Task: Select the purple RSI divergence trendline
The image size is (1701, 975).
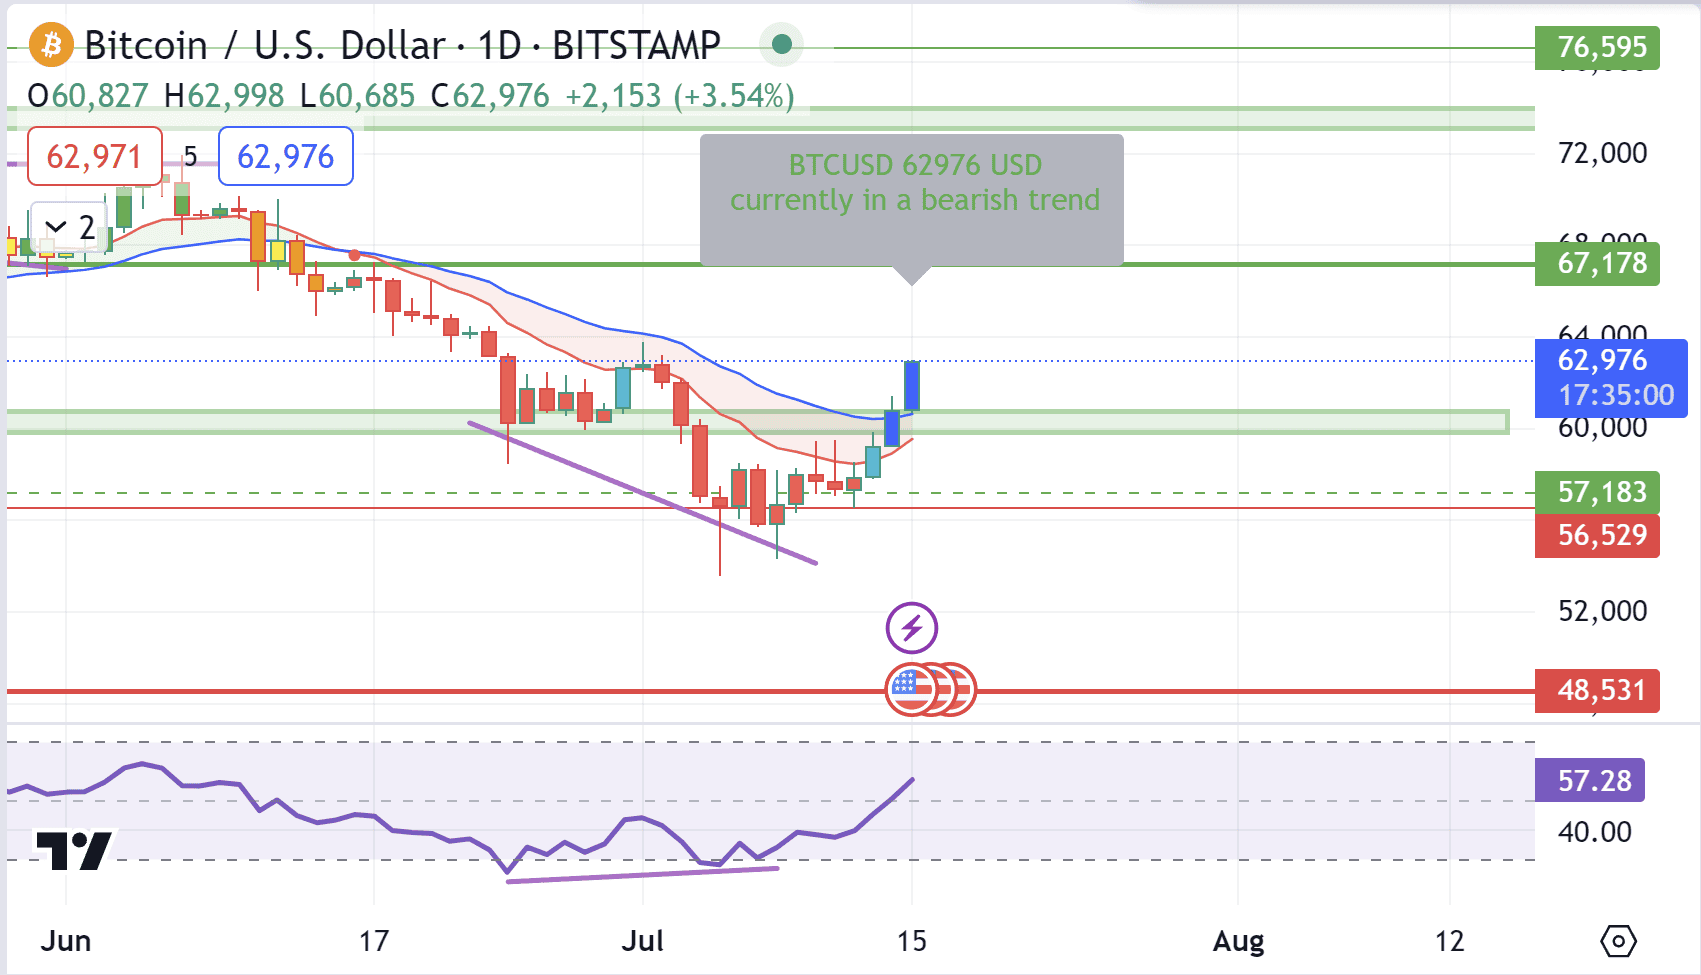Action: [x=642, y=875]
